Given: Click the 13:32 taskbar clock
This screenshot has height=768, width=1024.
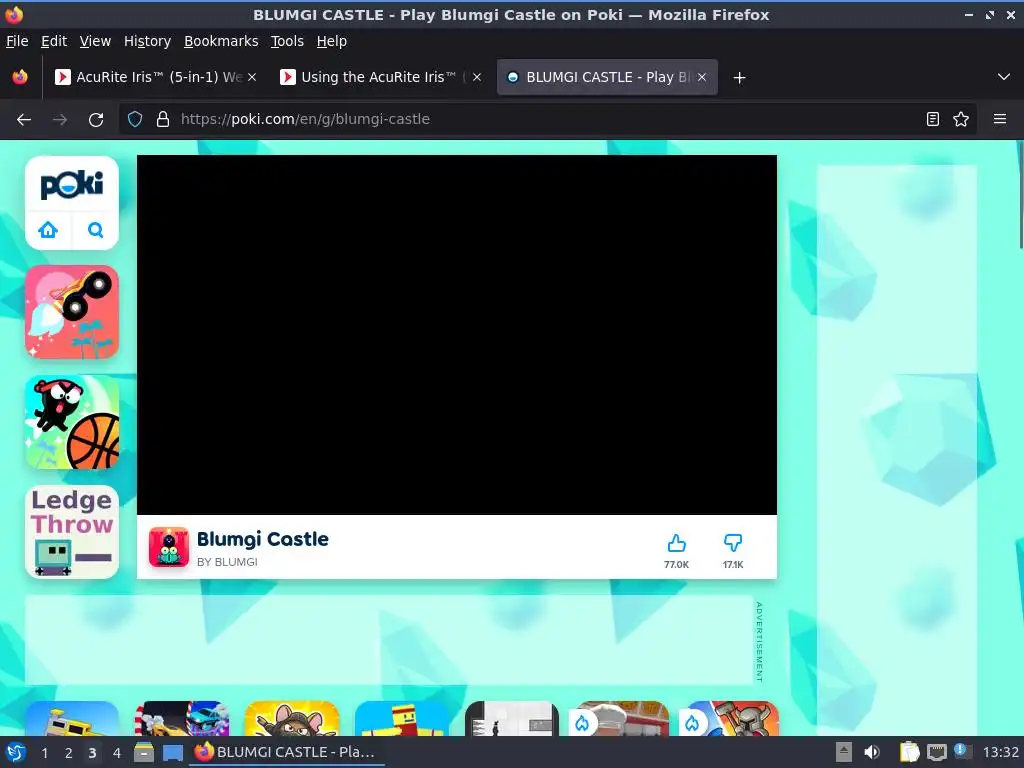Looking at the screenshot, I should tap(1000, 752).
